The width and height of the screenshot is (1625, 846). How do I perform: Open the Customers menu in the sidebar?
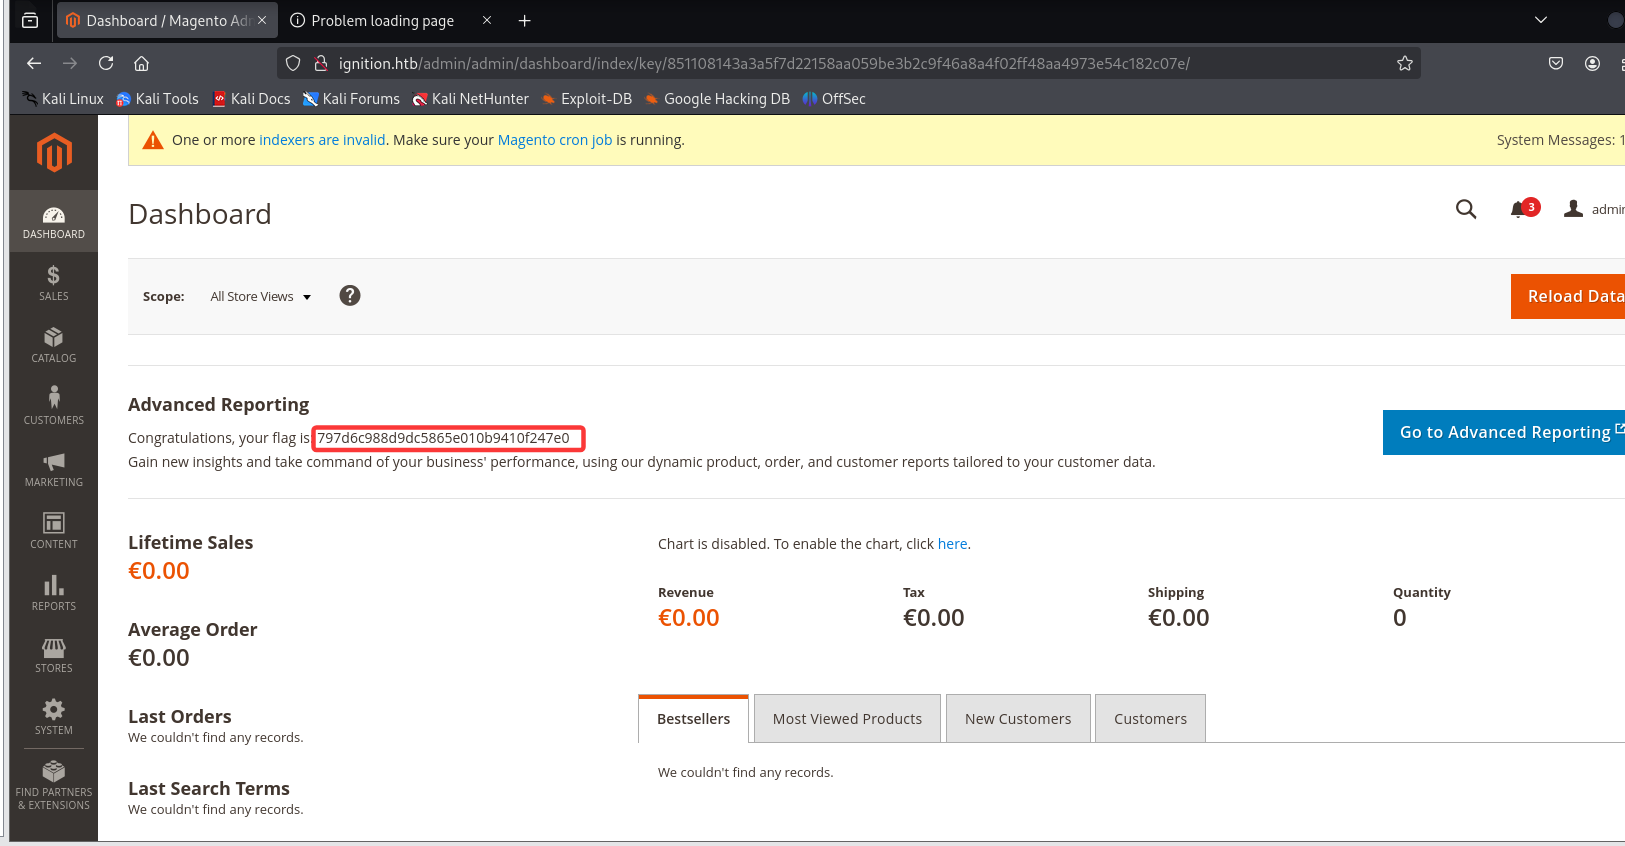pos(54,408)
